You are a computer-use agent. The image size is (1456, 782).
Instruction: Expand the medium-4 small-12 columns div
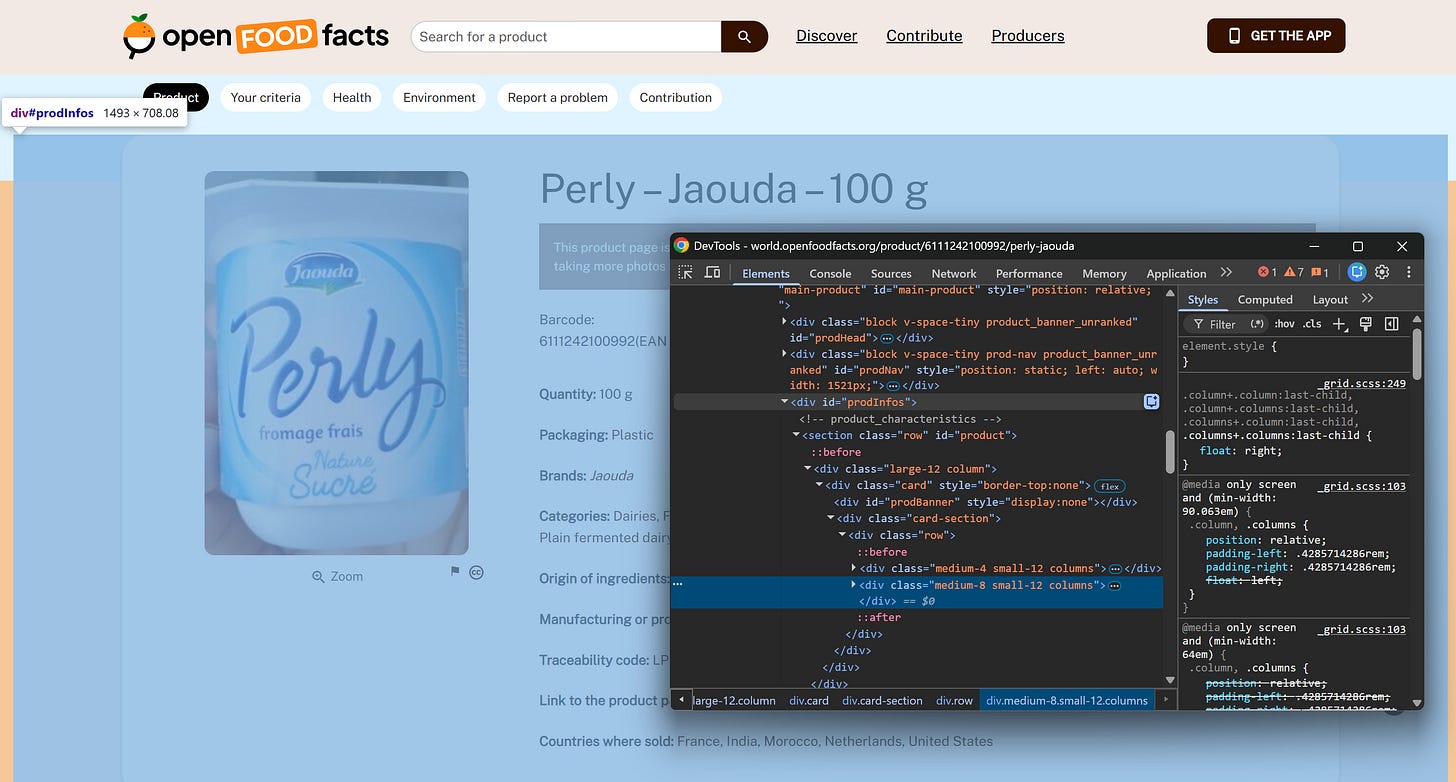[x=853, y=568]
